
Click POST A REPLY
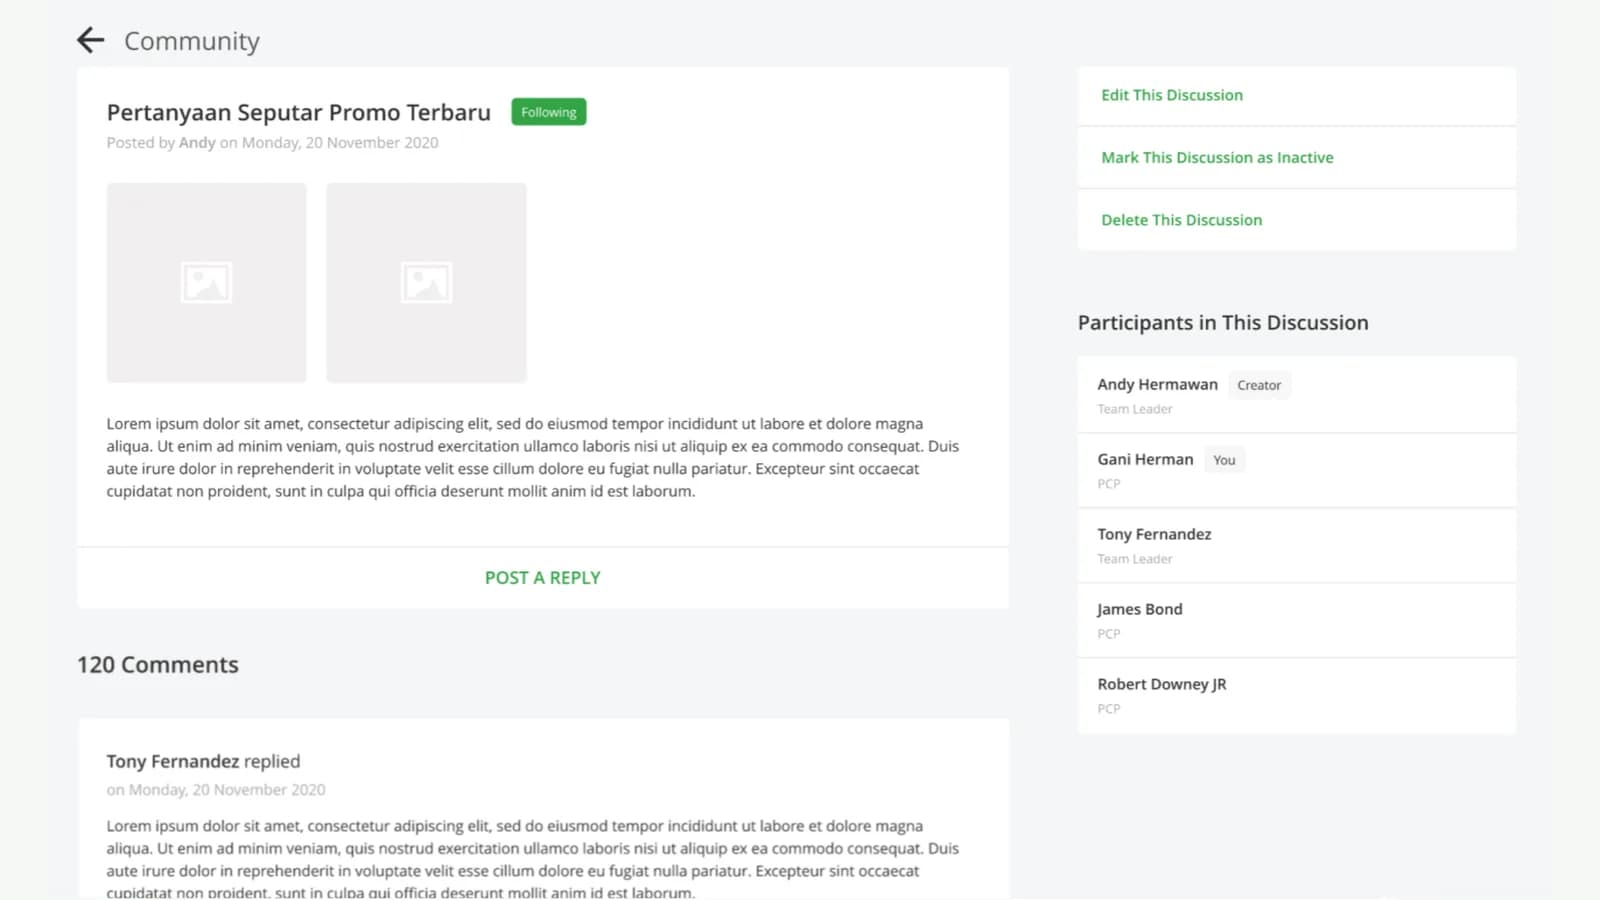[x=543, y=578]
